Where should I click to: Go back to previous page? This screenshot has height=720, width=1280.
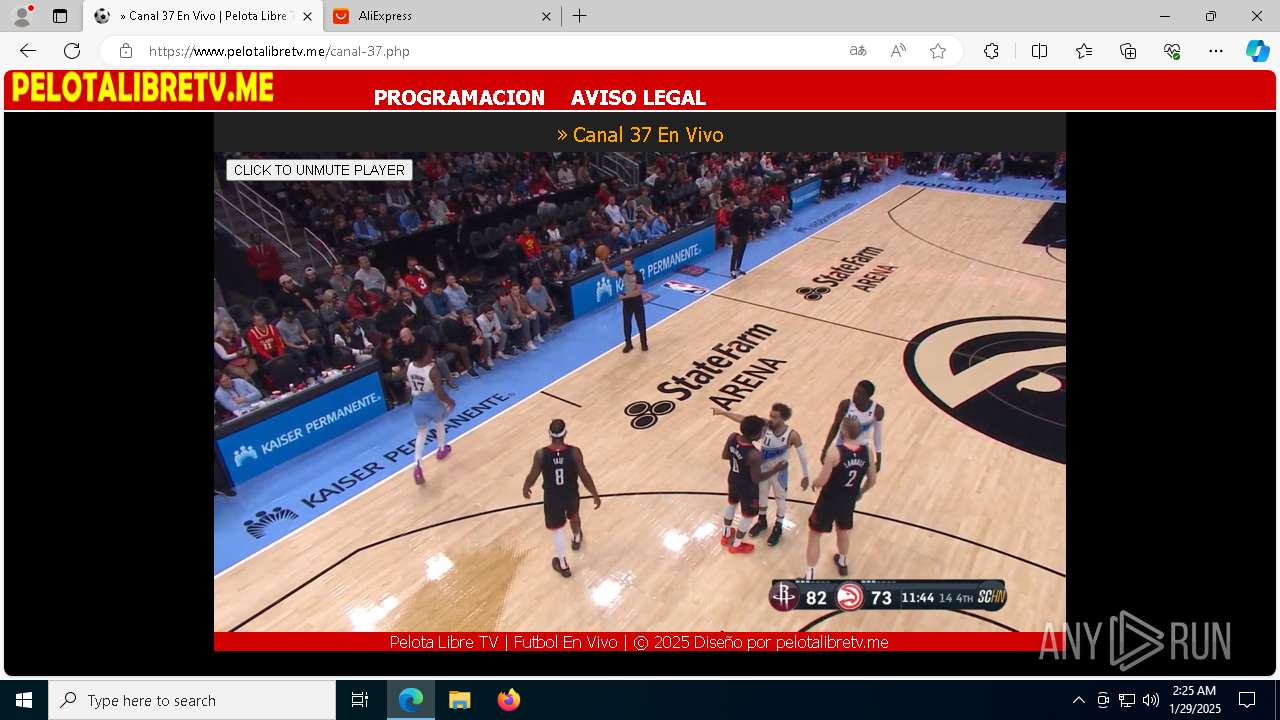coord(28,51)
